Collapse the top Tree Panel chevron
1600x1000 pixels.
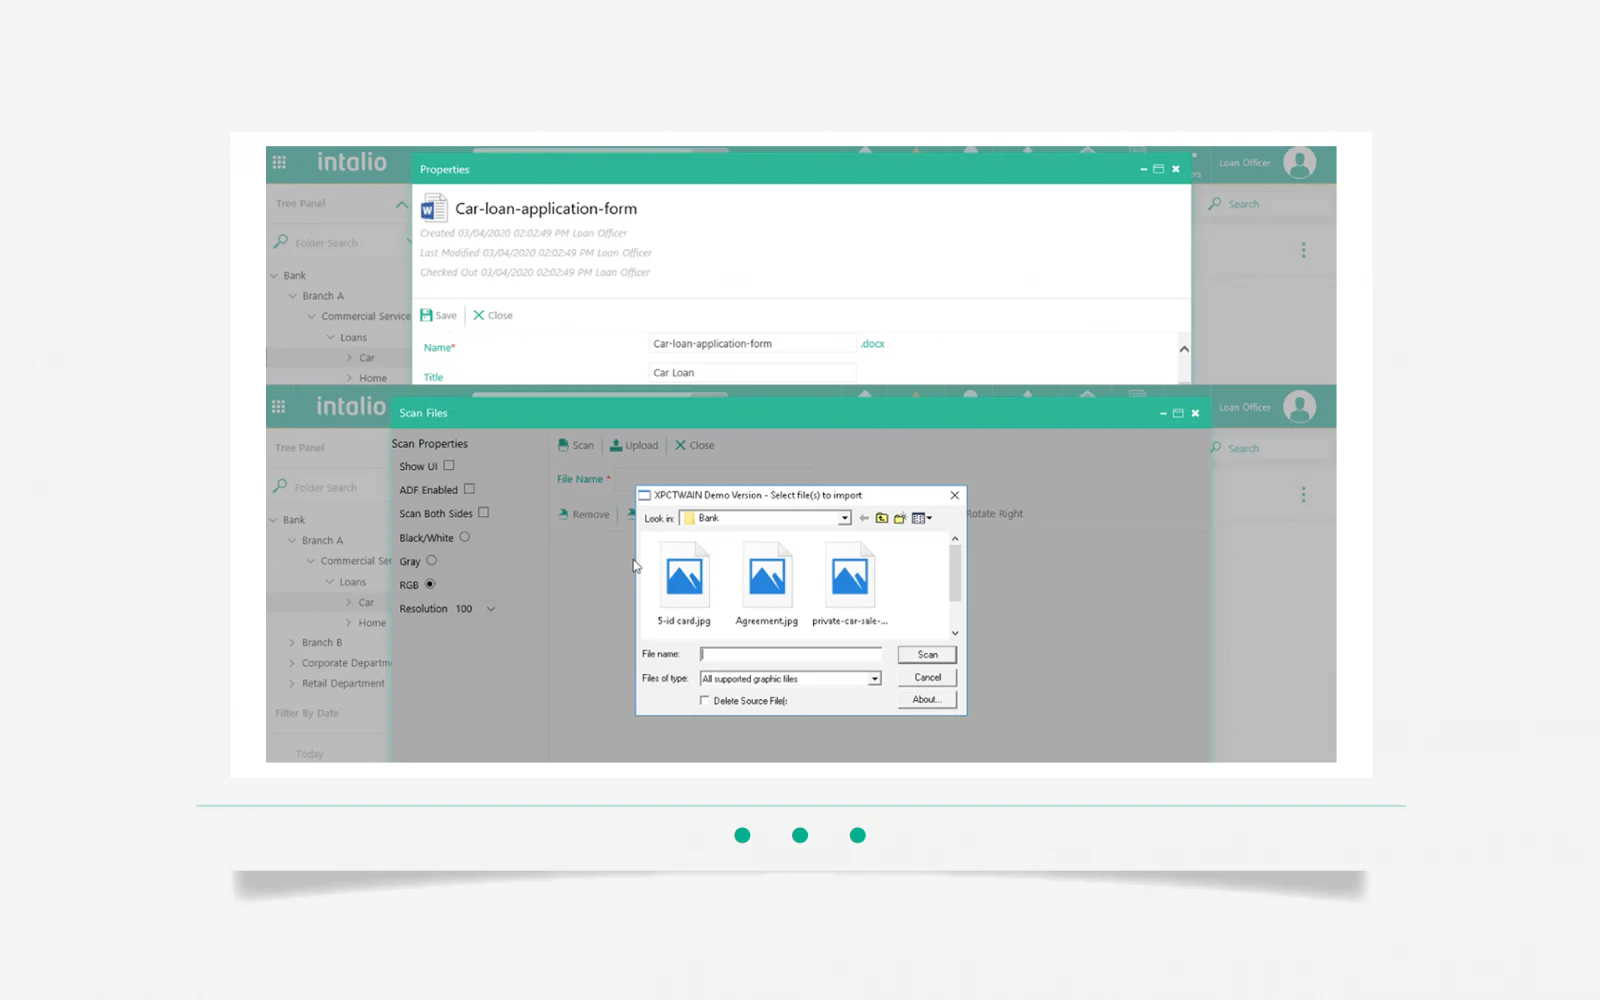point(401,204)
